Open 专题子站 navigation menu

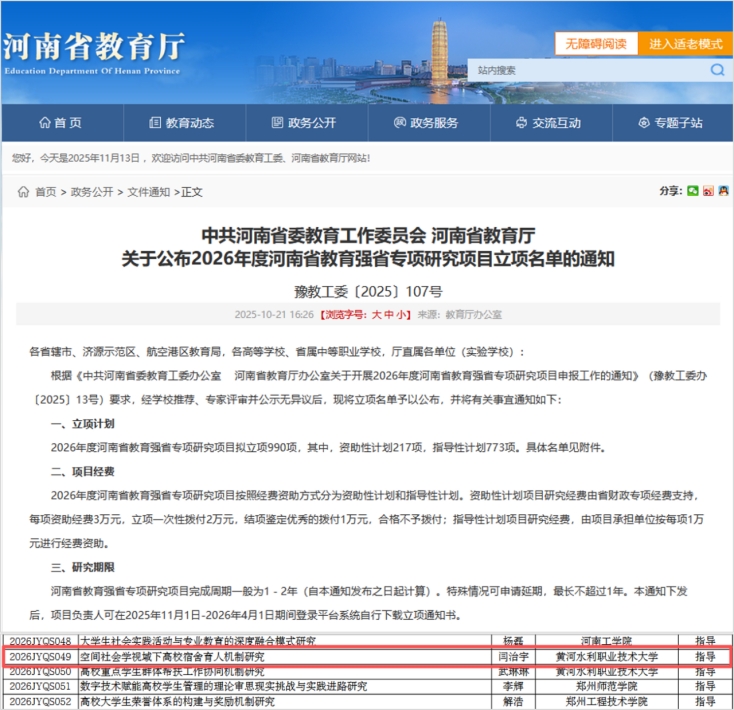671,123
